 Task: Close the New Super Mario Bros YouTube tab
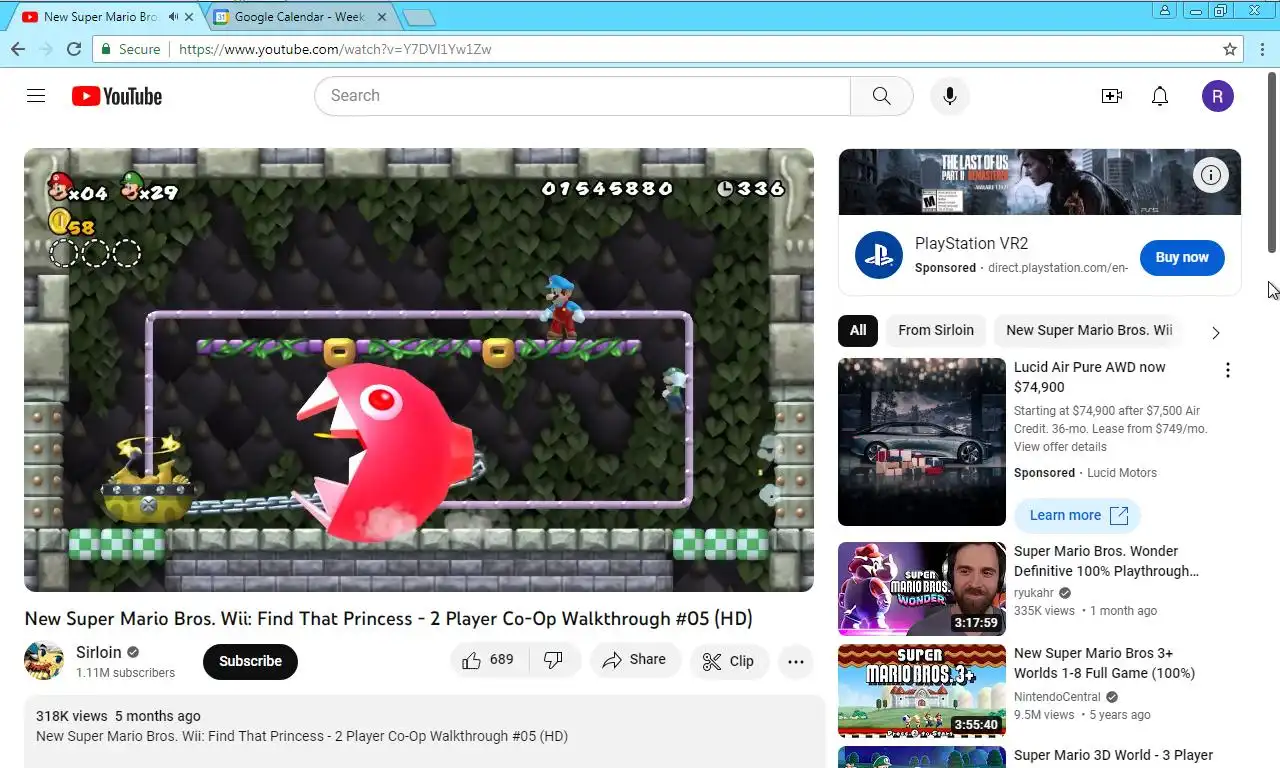191,17
